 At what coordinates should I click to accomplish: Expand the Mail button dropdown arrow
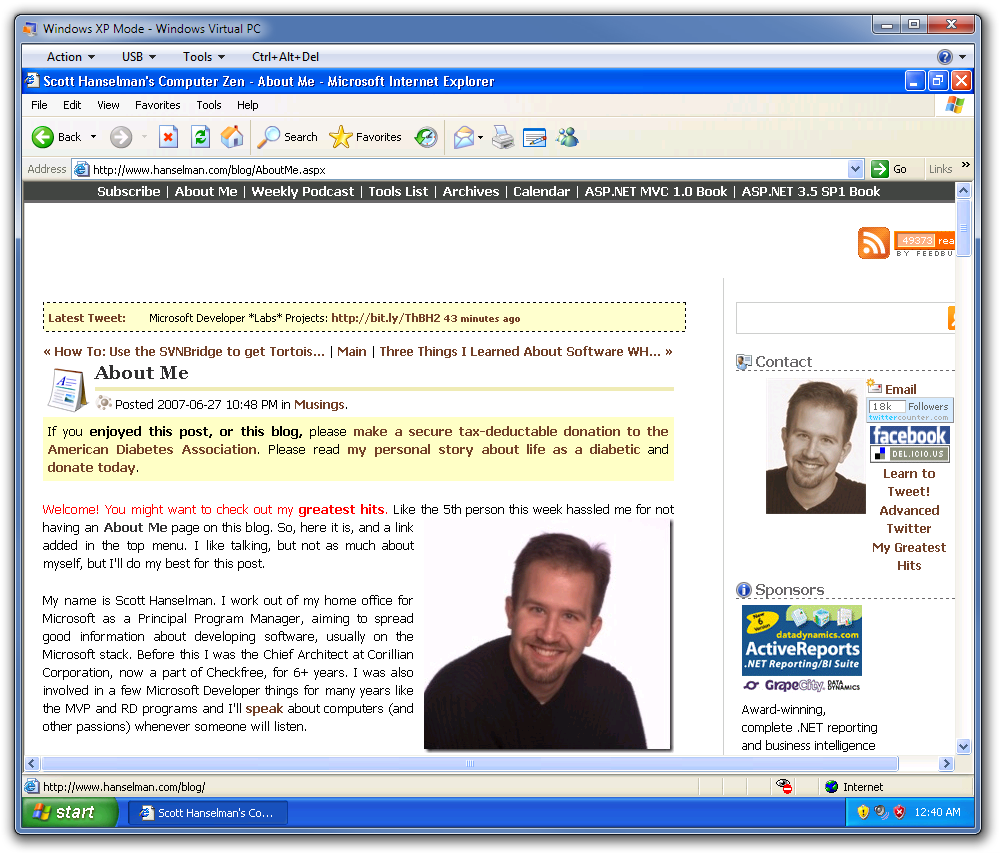click(x=480, y=137)
